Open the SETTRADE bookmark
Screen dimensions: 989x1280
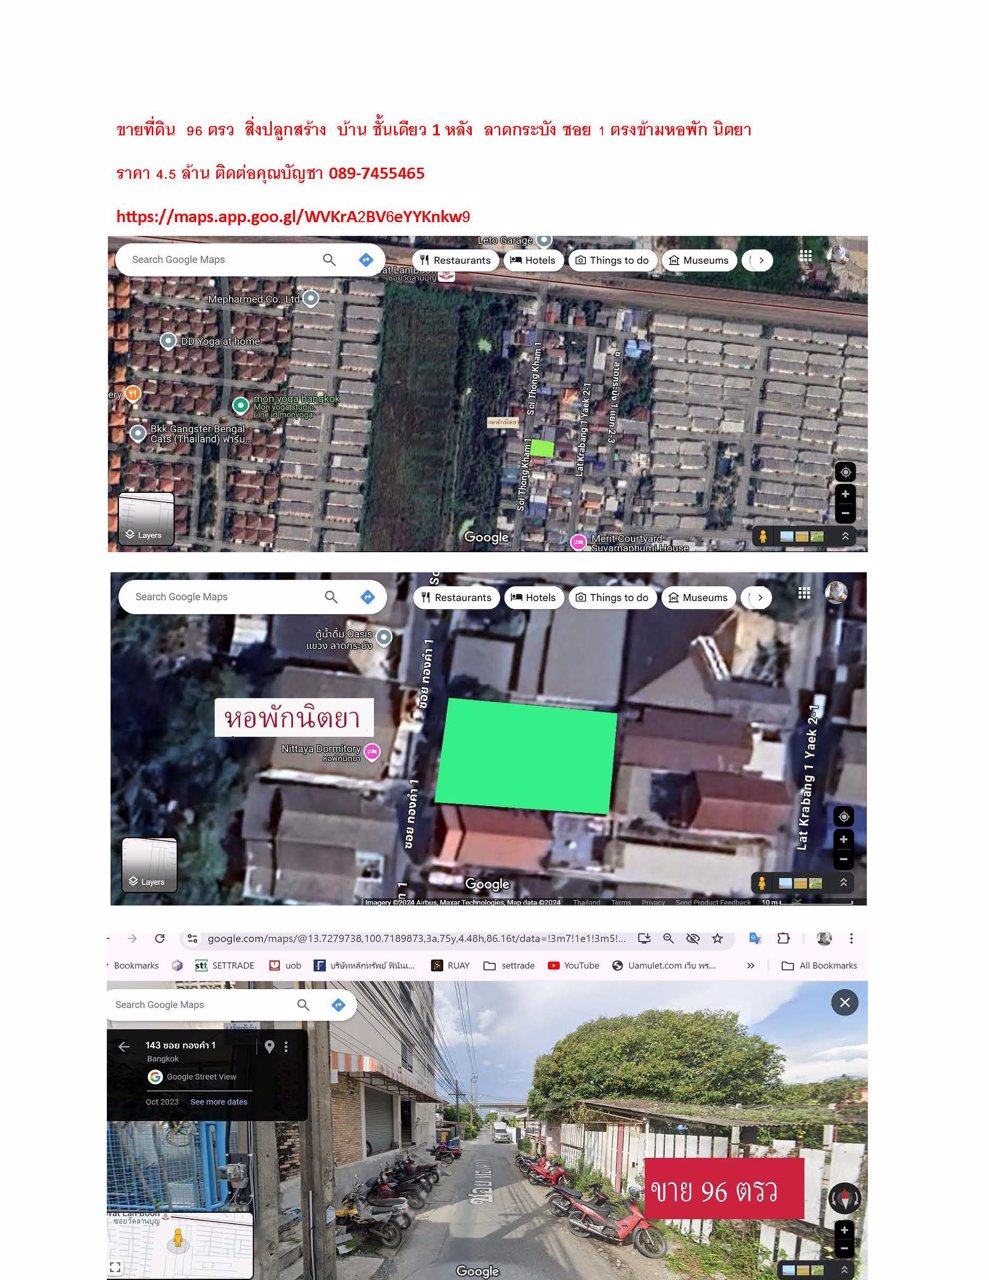(x=224, y=965)
